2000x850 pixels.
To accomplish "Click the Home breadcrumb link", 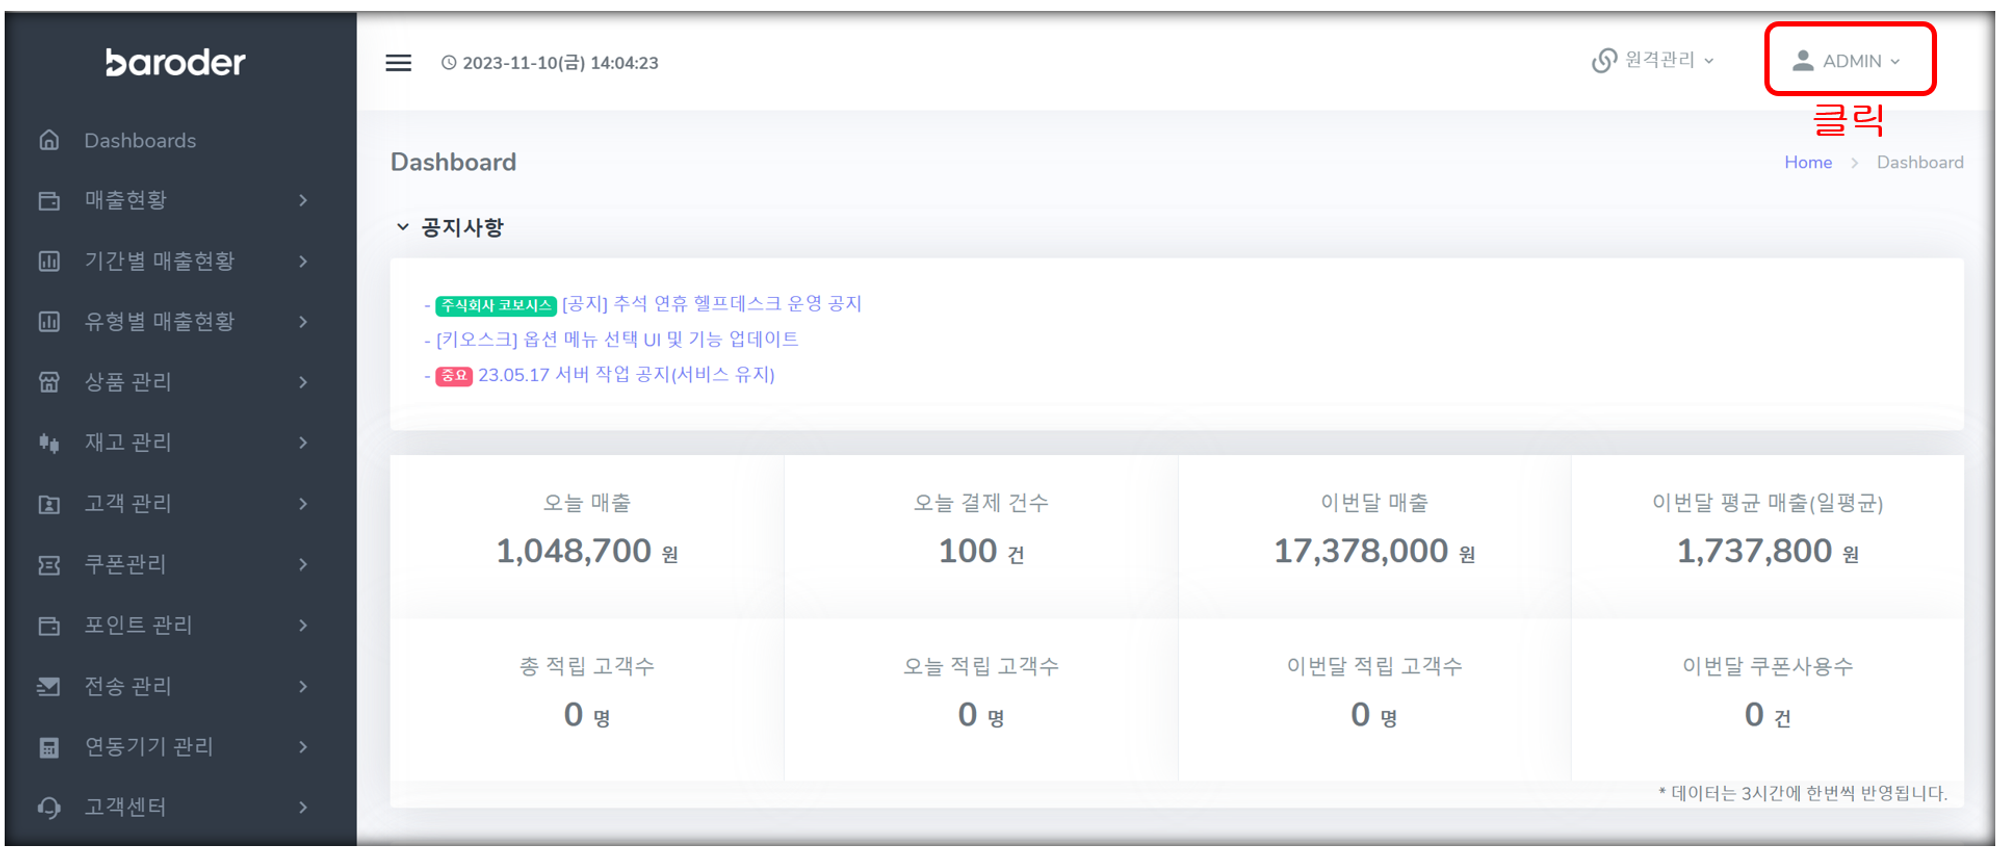I will [x=1807, y=162].
